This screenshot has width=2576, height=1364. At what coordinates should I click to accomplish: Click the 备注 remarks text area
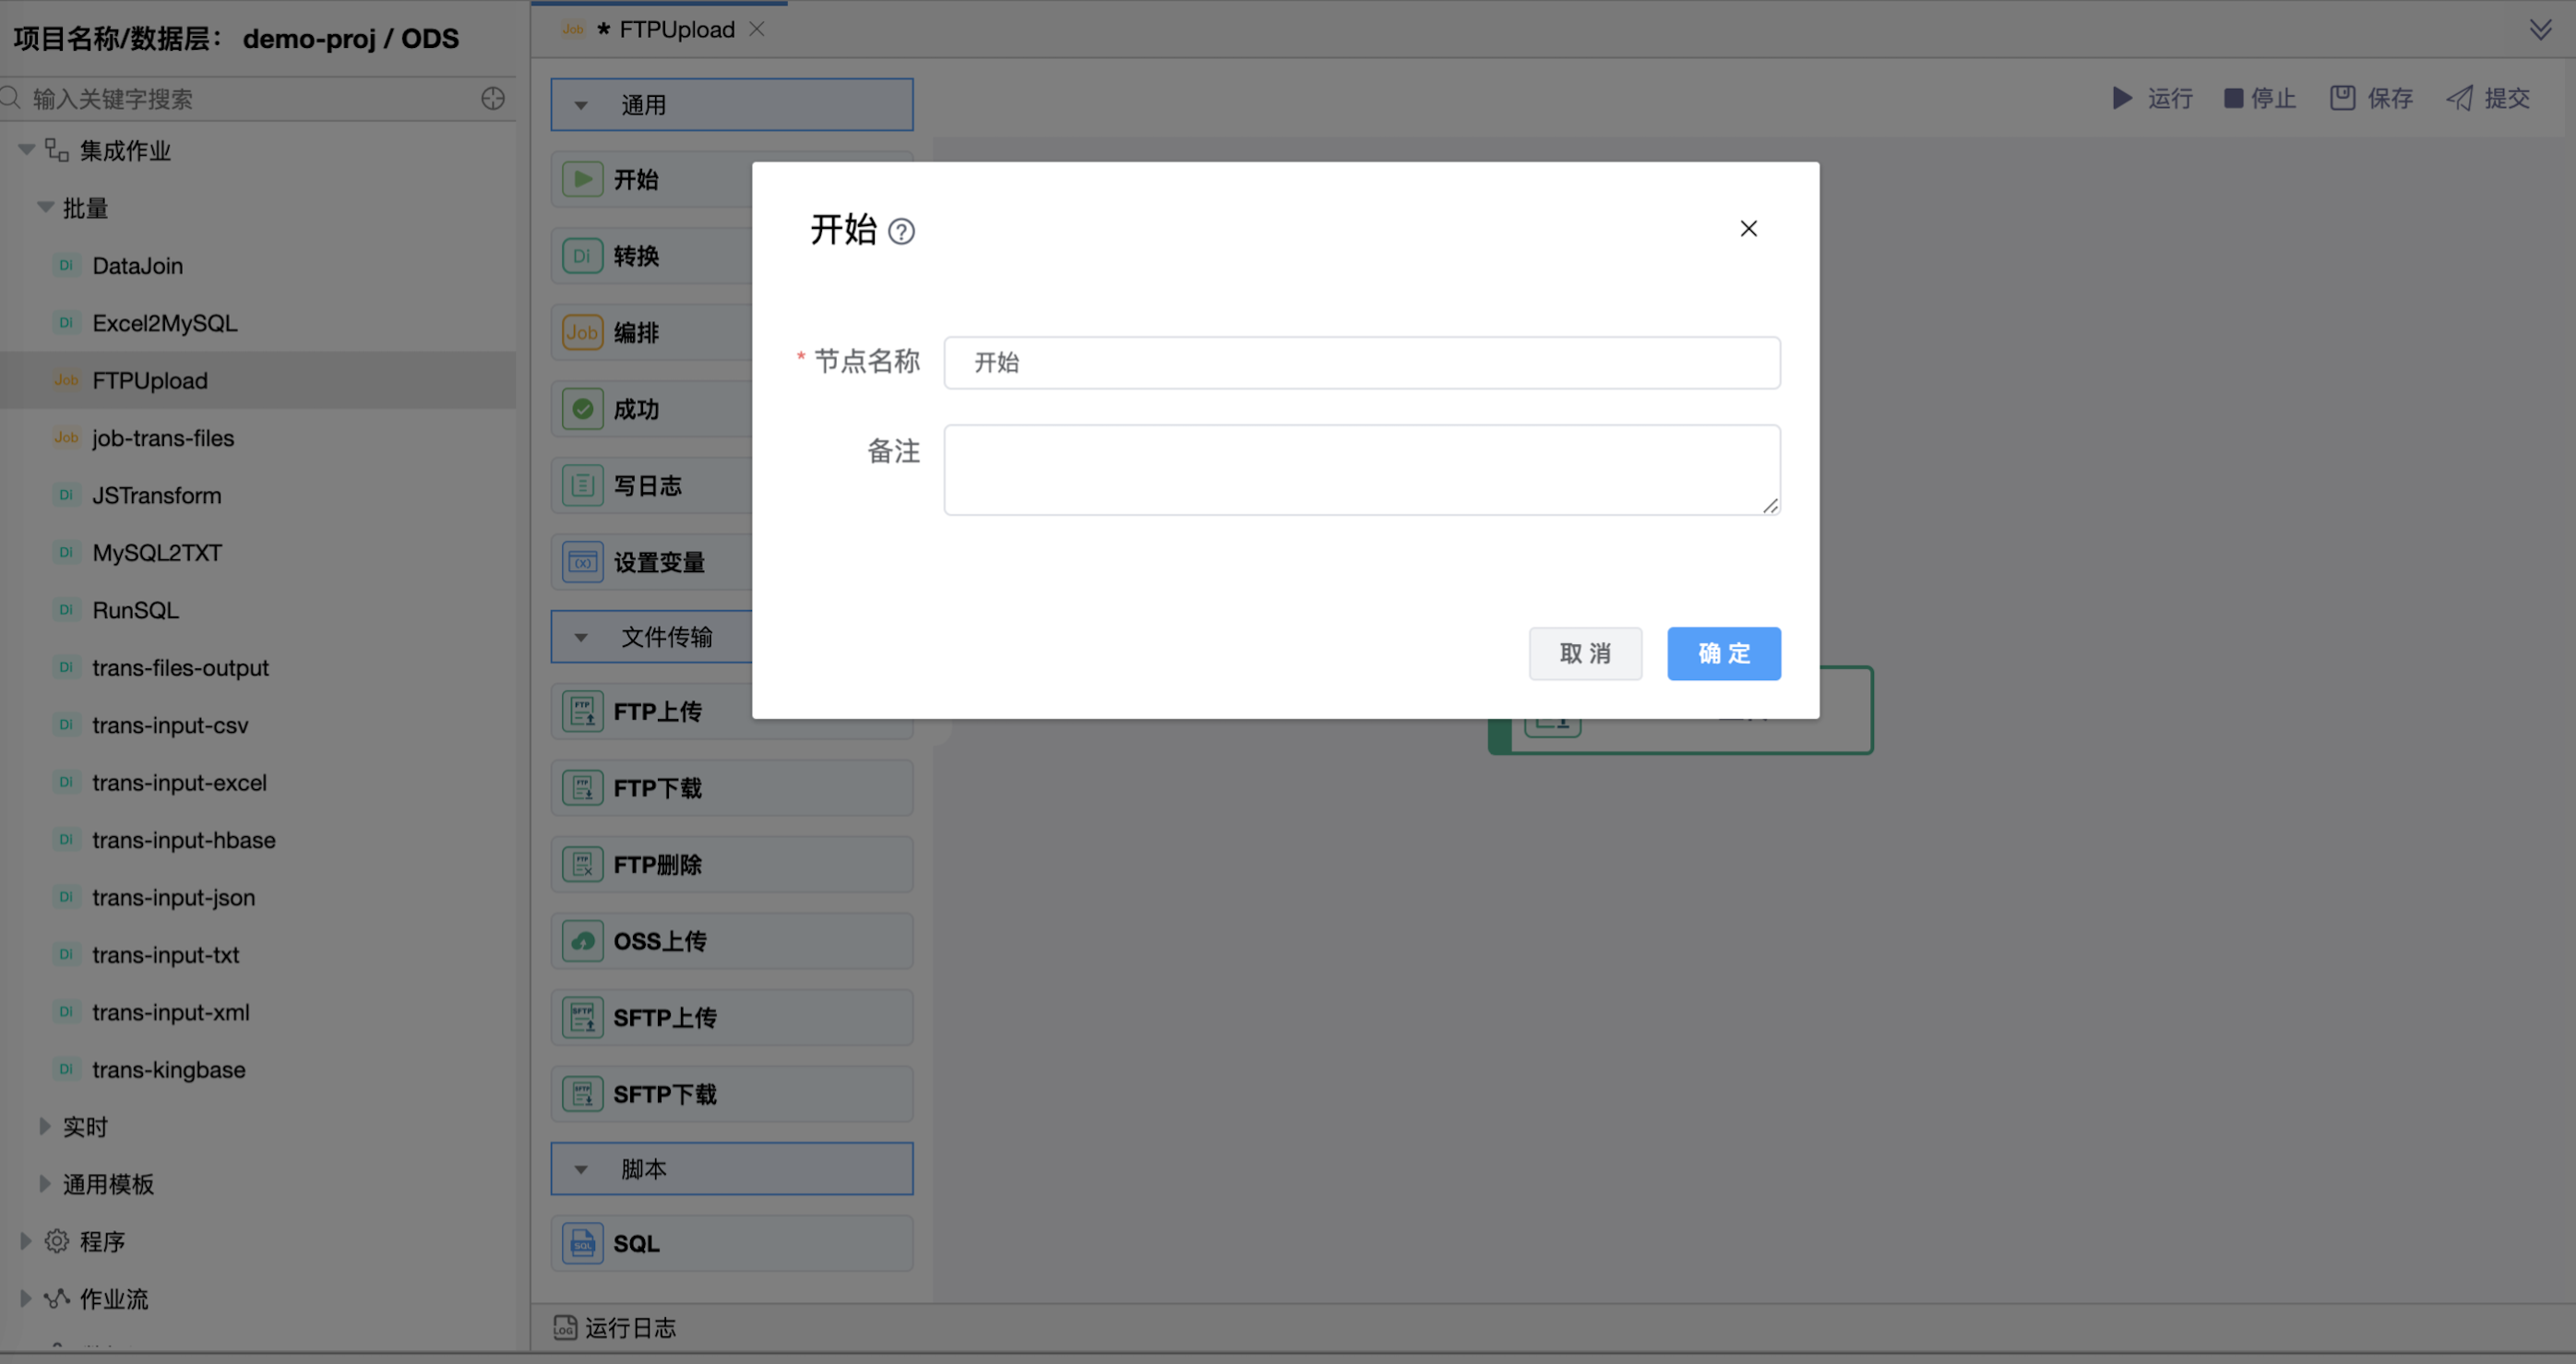coord(1361,470)
